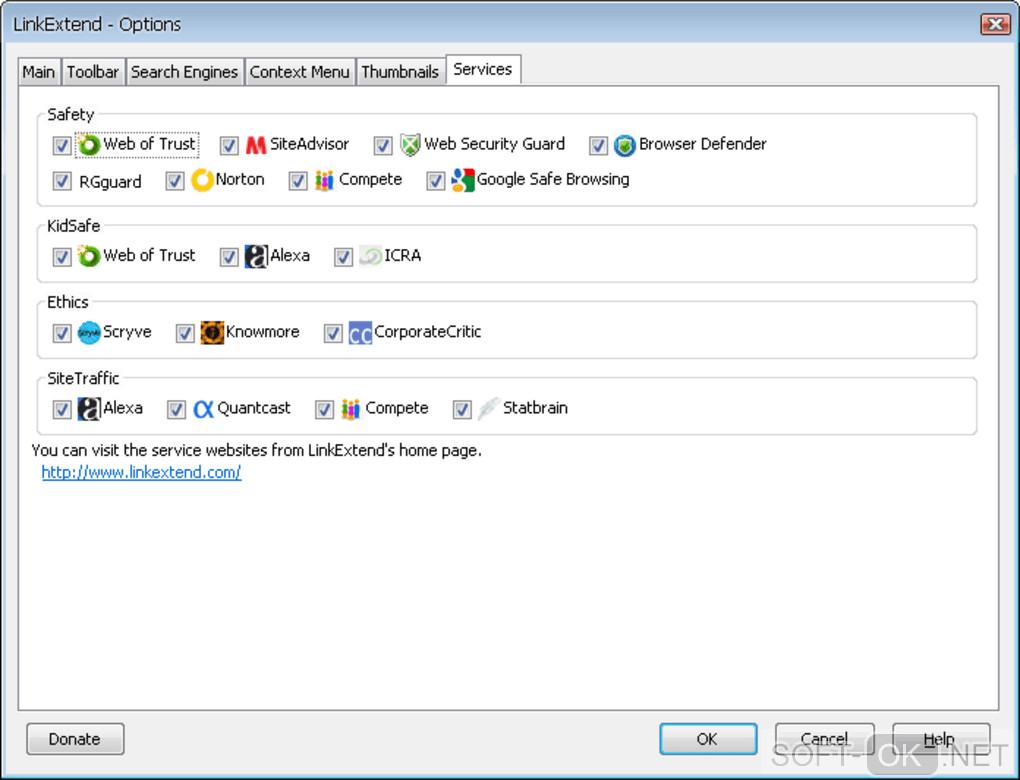The image size is (1020, 780).
Task: Click the Compete icon in Safety group
Action: click(324, 180)
